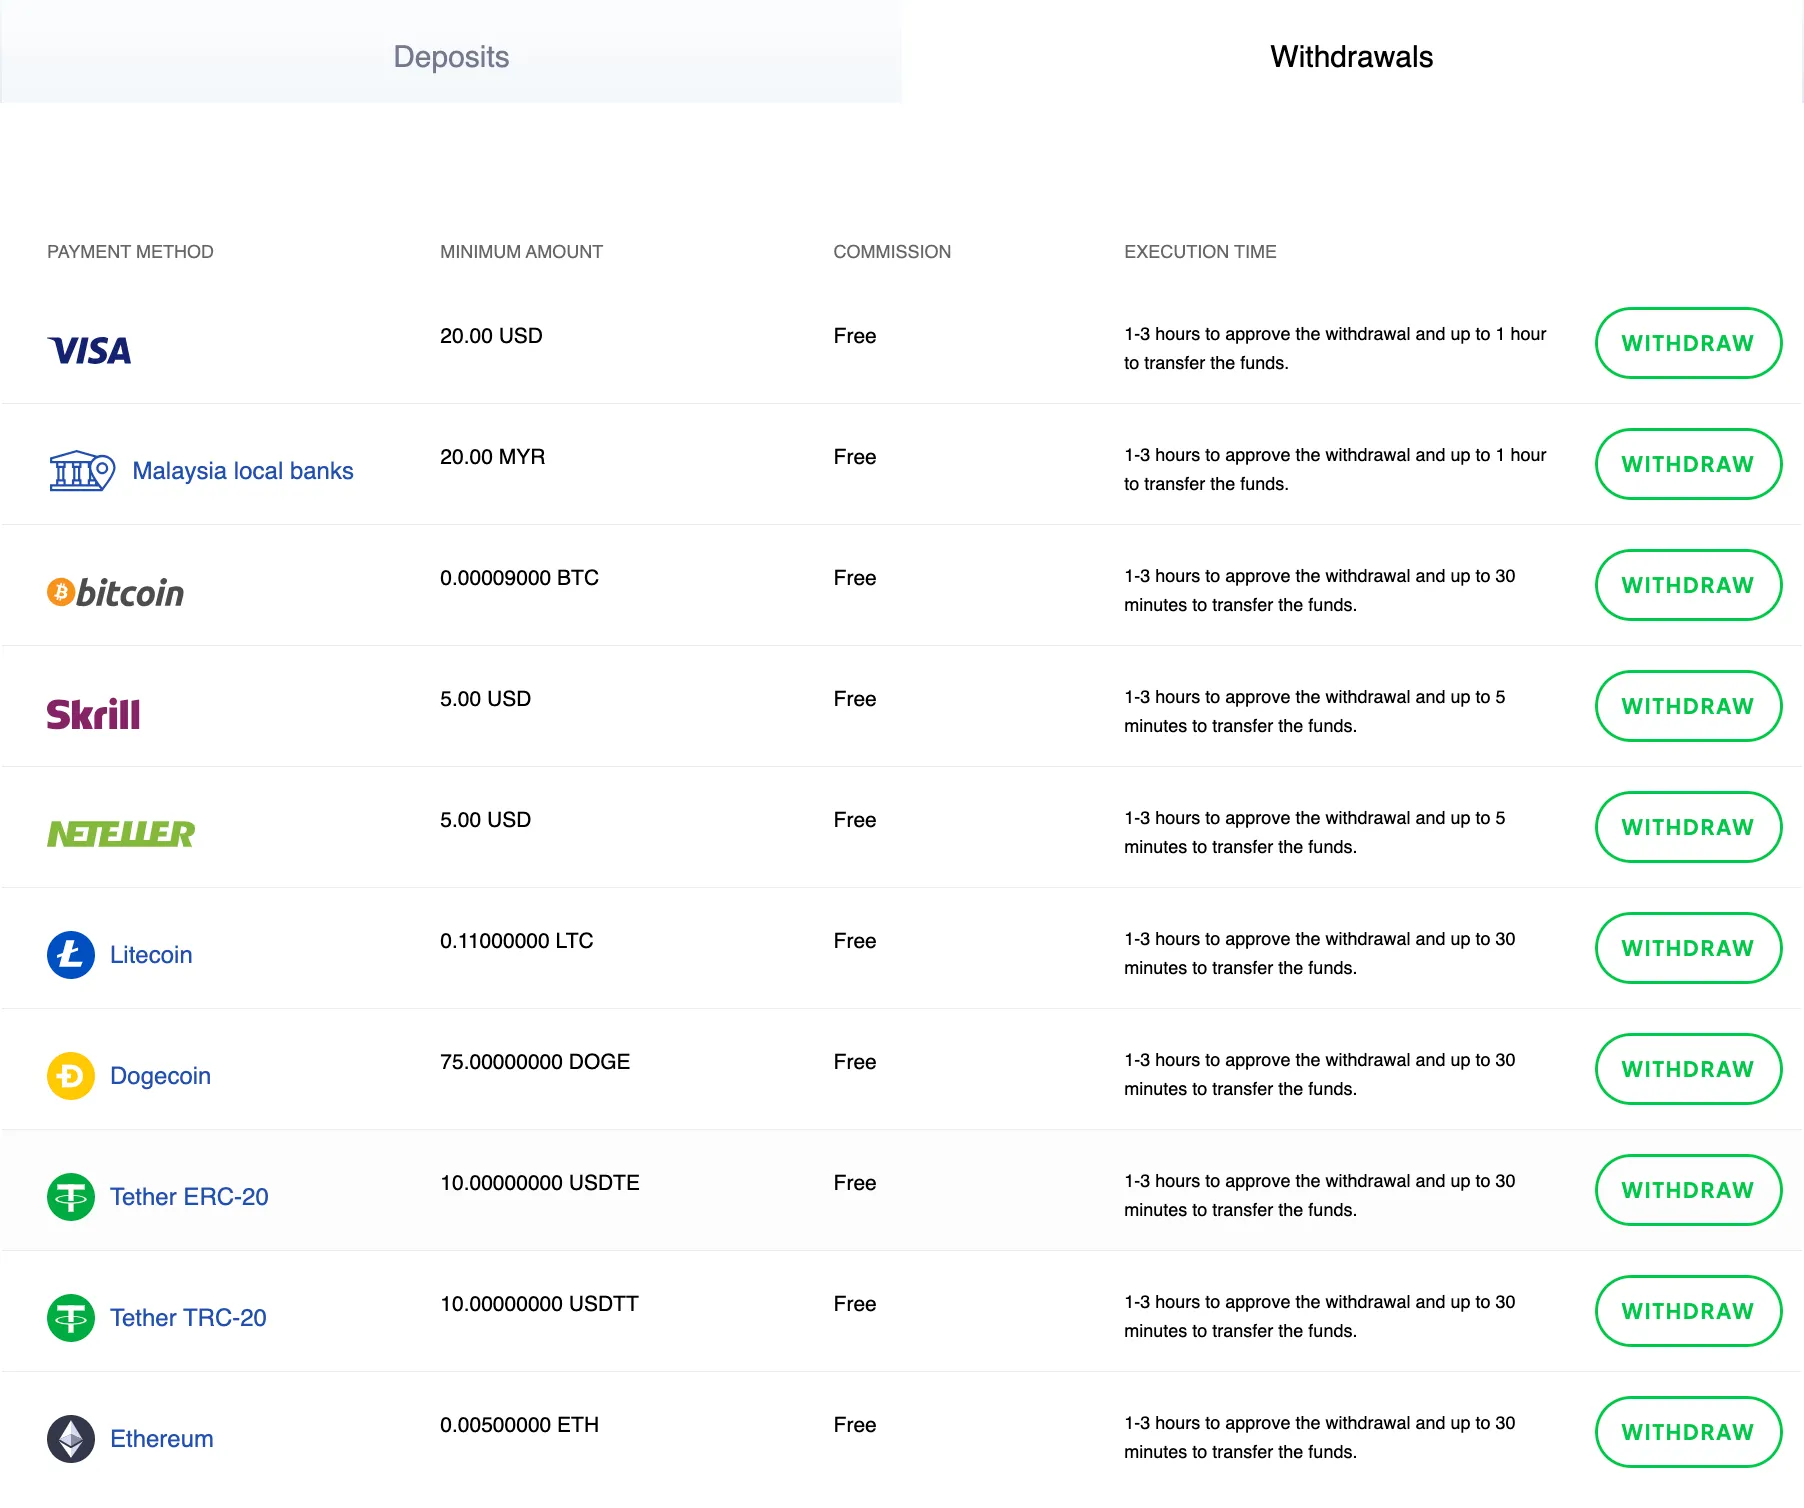Click the VISA logo

click(89, 351)
